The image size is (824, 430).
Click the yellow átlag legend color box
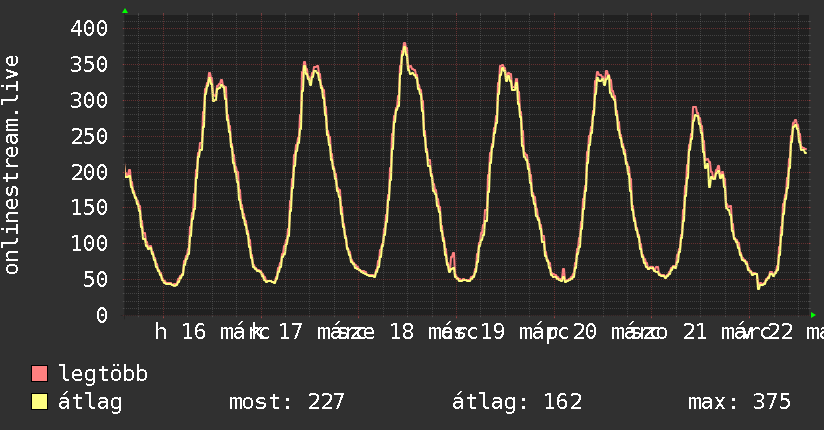click(x=40, y=402)
